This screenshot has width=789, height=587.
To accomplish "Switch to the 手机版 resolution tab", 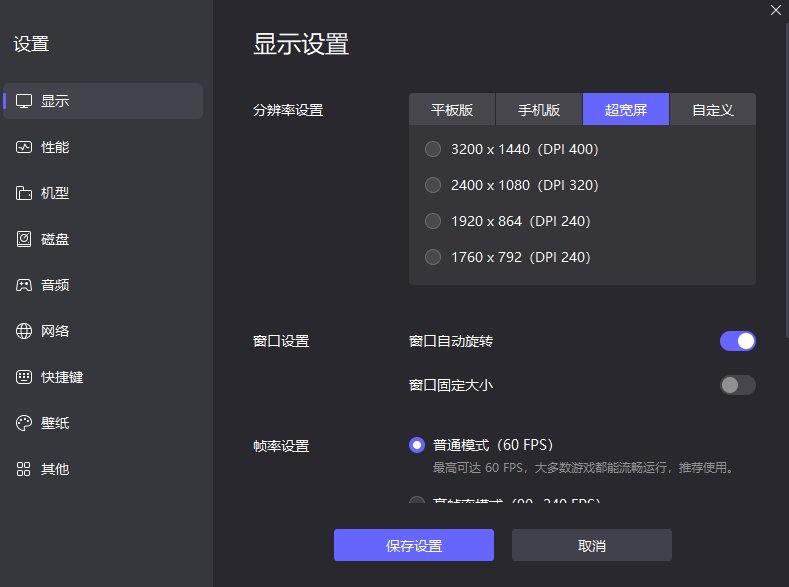I will pyautogui.click(x=539, y=109).
